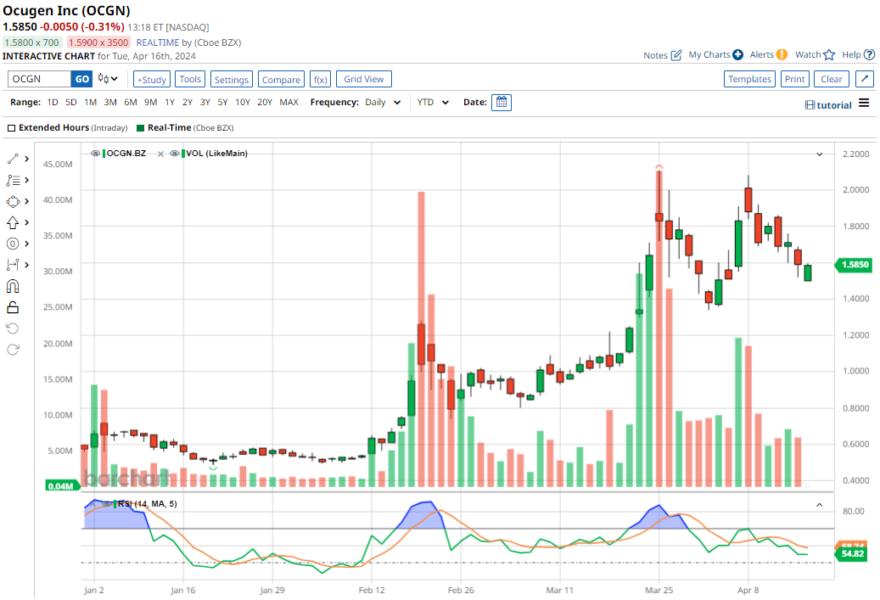The image size is (880, 600).
Task: Select the 1D range
Action: click(52, 102)
